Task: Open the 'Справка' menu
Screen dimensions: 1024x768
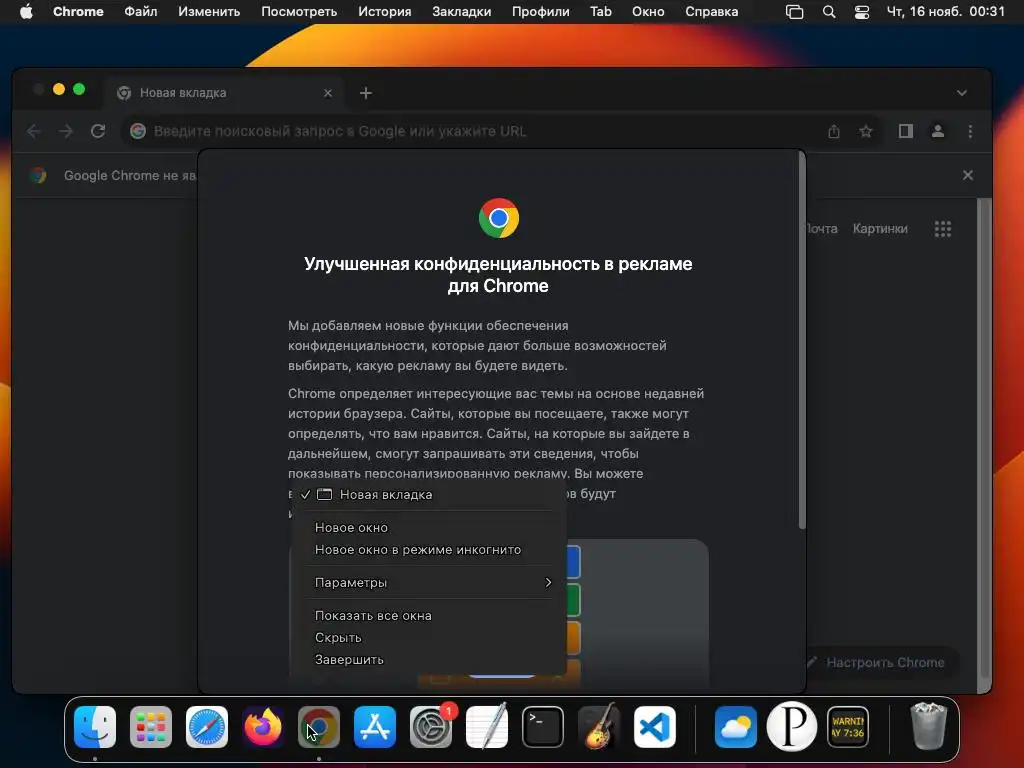Action: pos(712,11)
